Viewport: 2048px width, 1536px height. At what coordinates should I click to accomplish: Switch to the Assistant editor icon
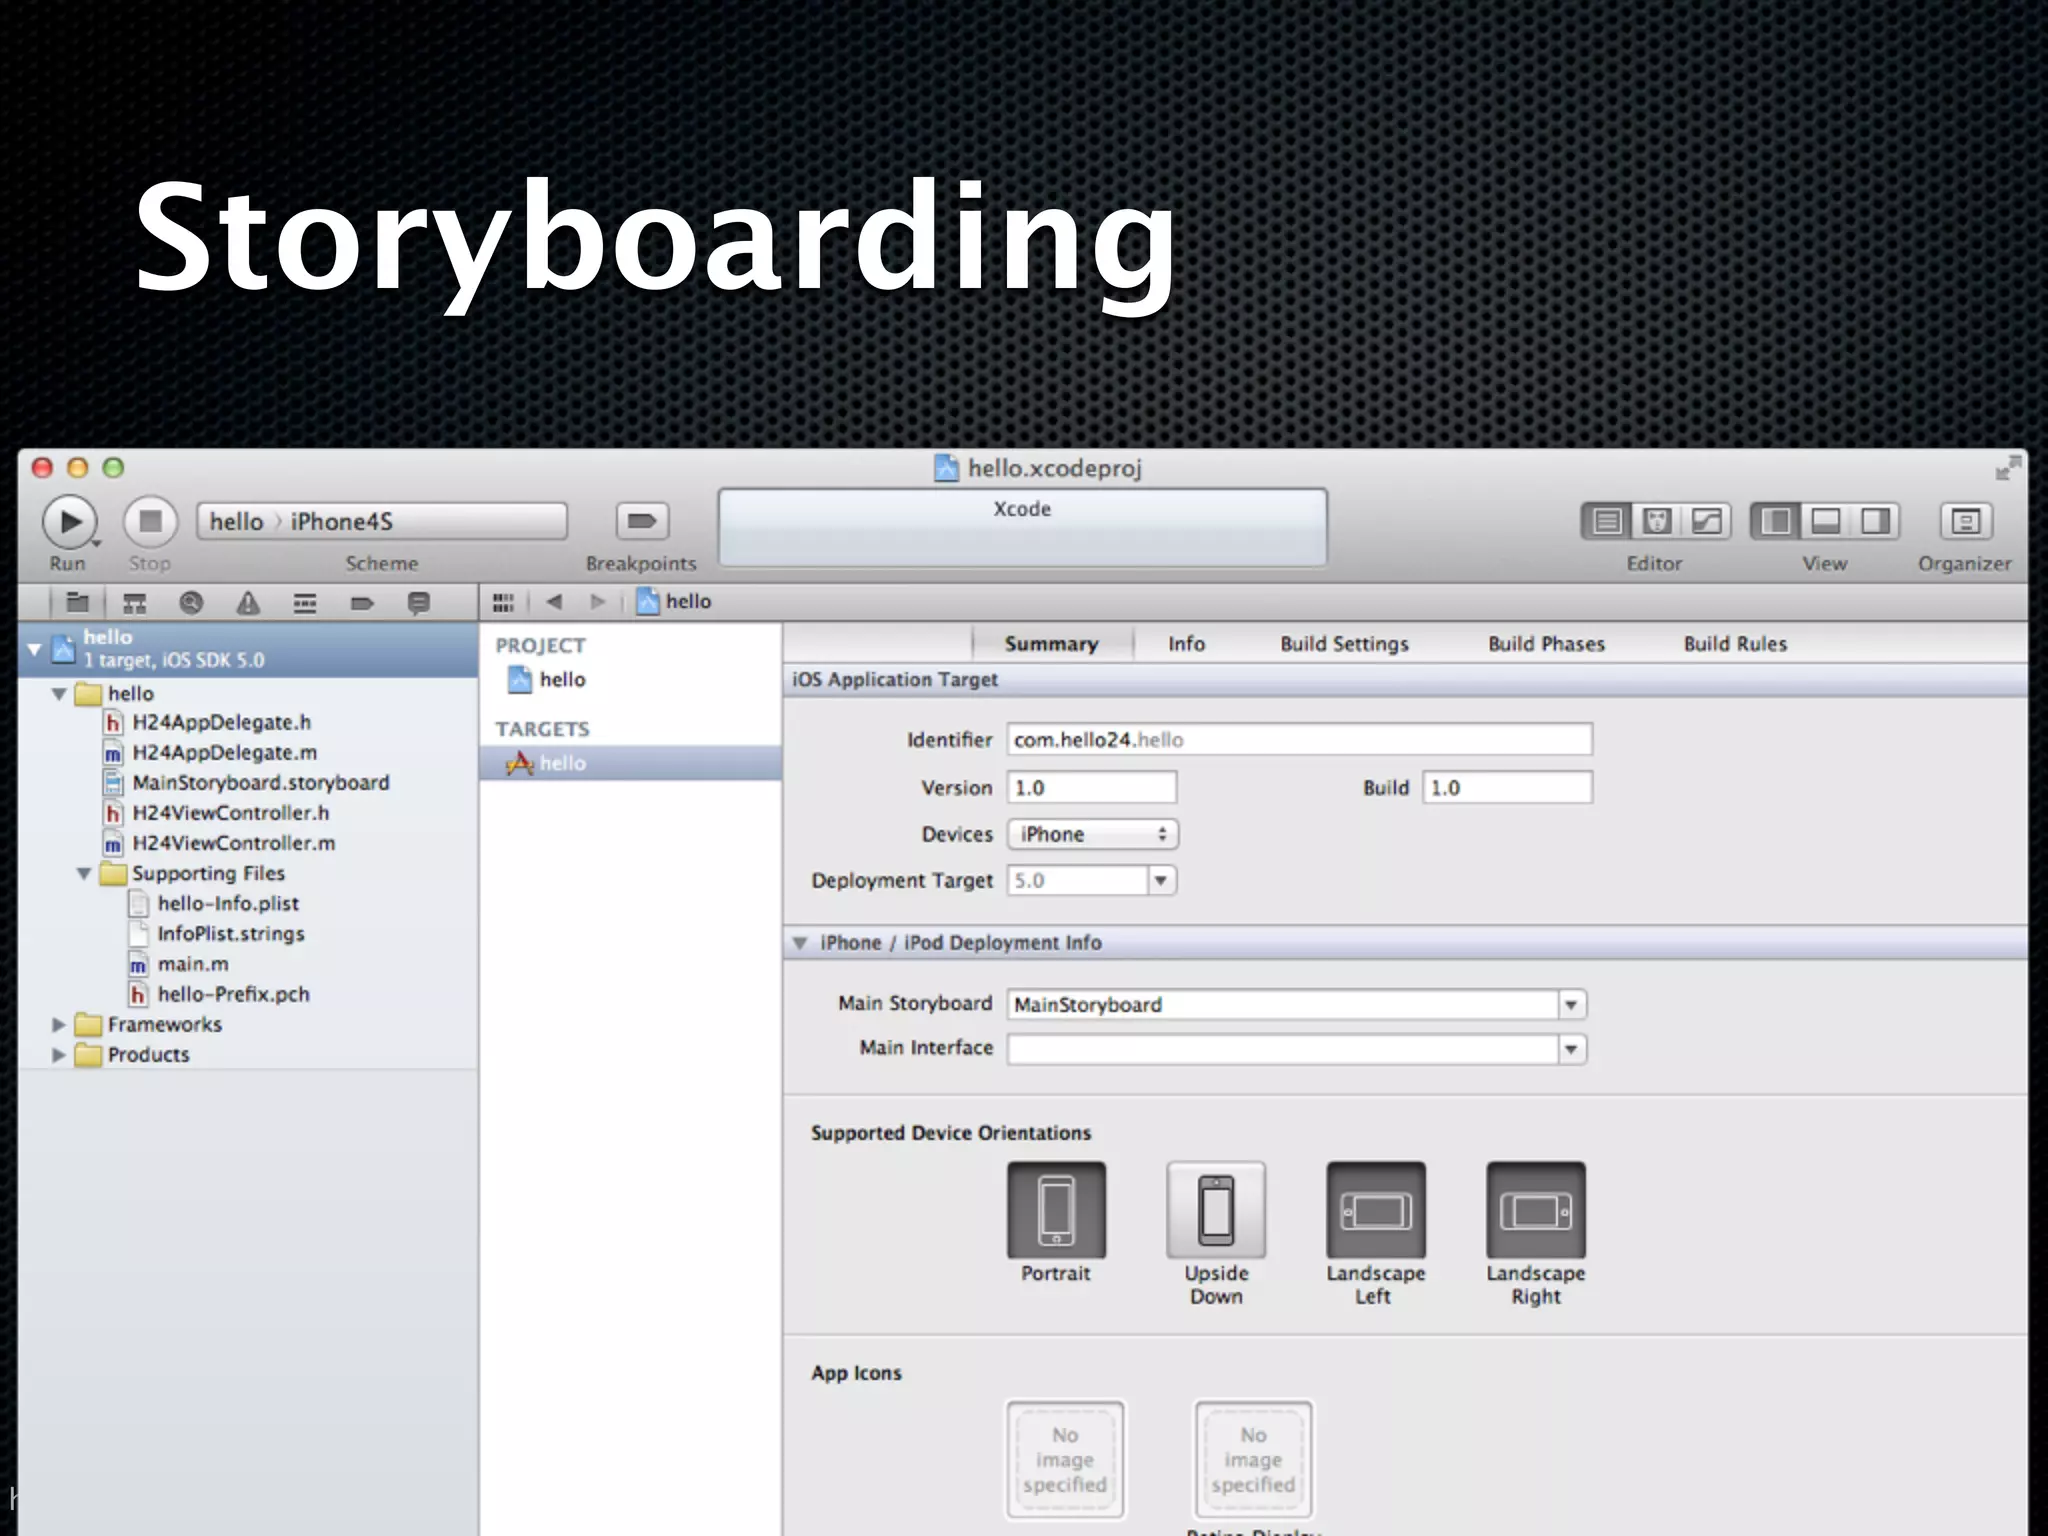click(1657, 521)
